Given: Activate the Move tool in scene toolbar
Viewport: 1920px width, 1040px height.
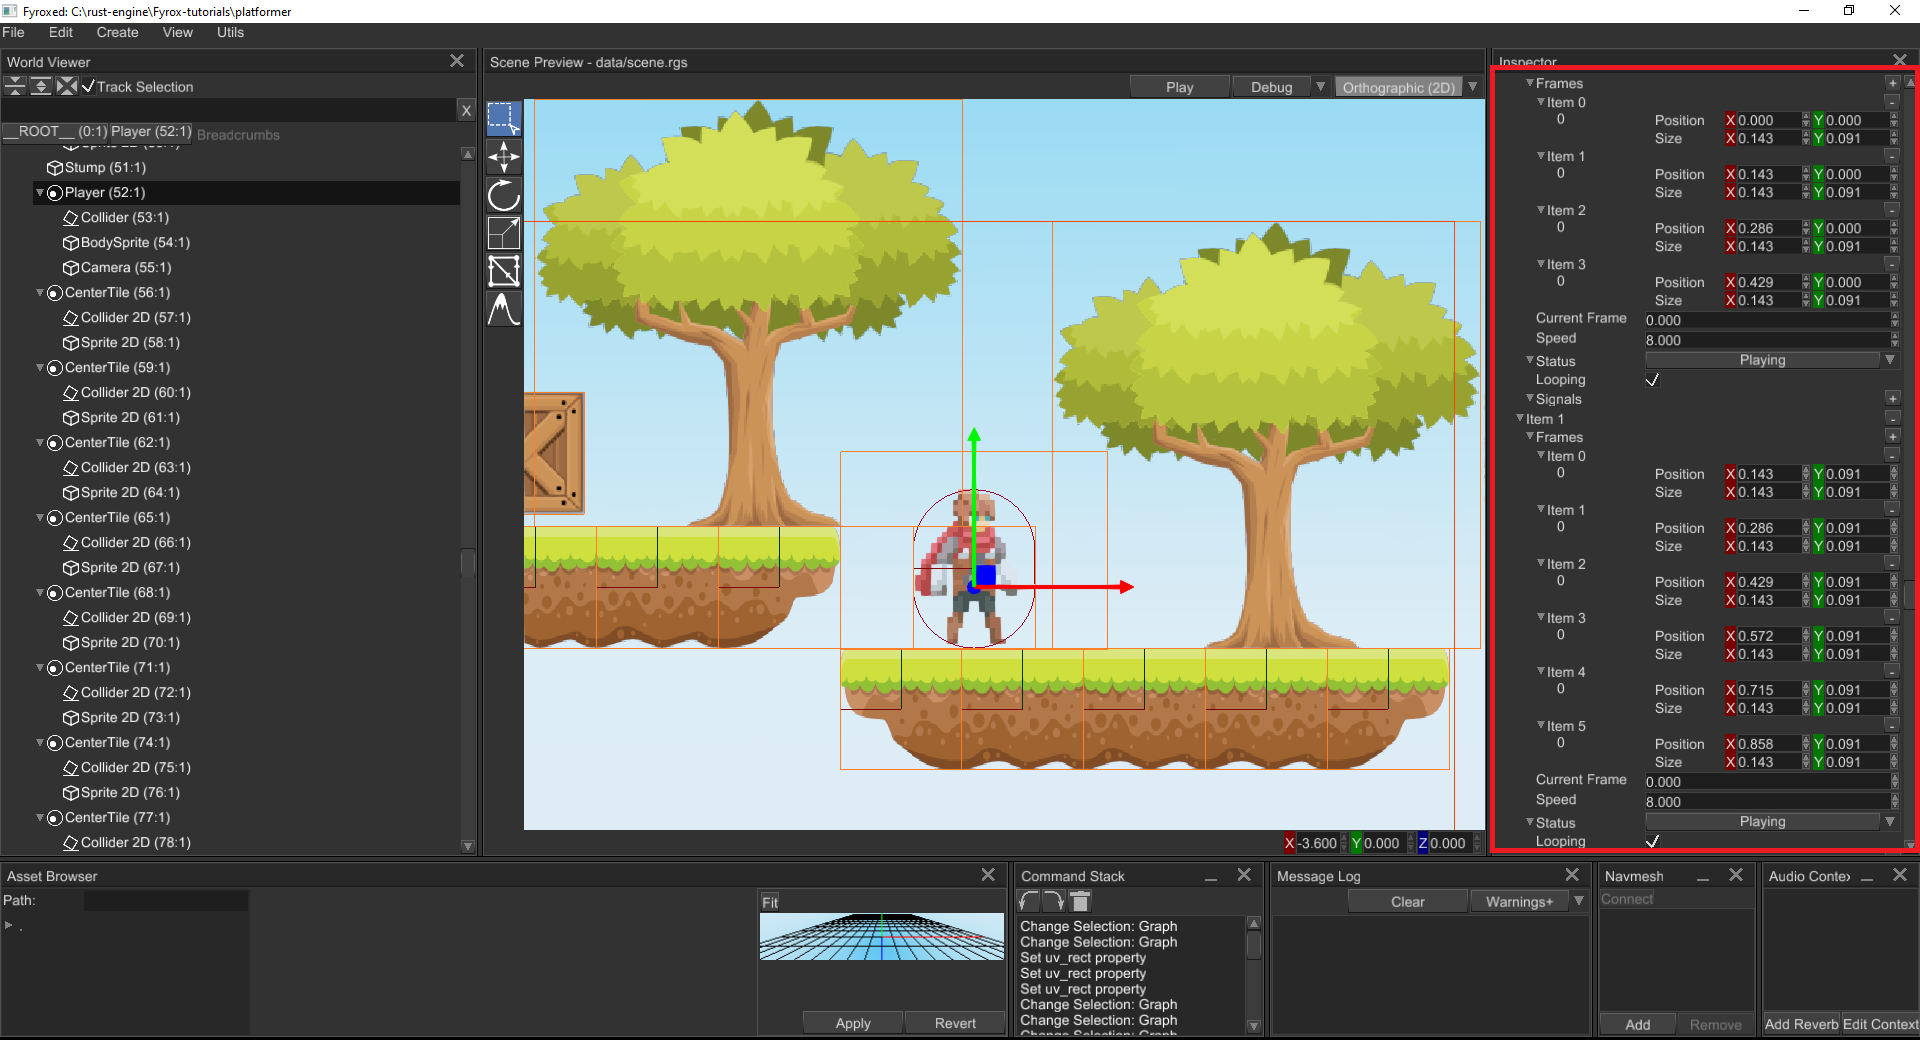Looking at the screenshot, I should pos(504,156).
